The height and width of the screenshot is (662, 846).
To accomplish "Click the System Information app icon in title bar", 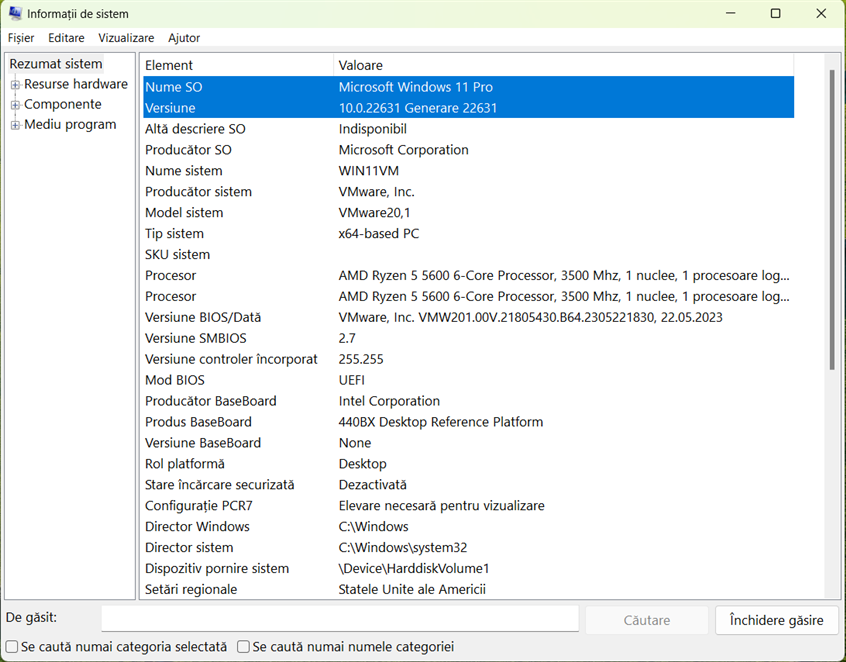I will coord(15,13).
